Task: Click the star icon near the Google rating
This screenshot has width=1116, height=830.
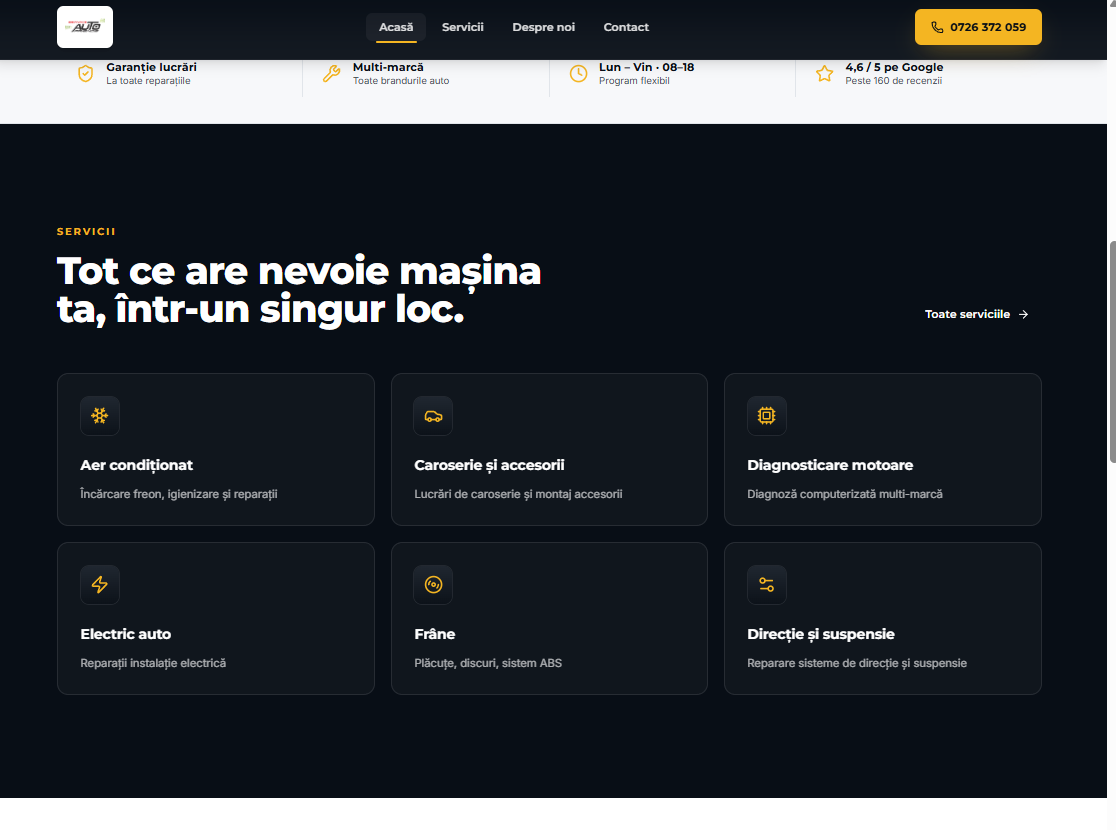Action: (x=824, y=72)
